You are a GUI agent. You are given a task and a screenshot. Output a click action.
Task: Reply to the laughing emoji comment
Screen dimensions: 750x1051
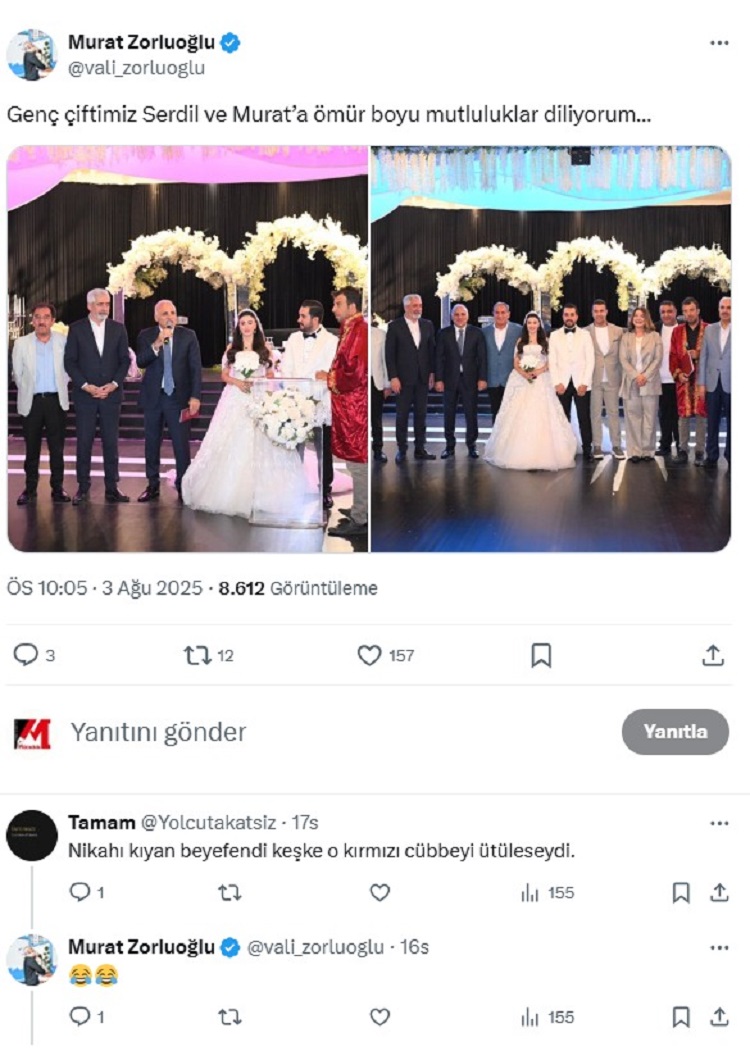(80, 1017)
